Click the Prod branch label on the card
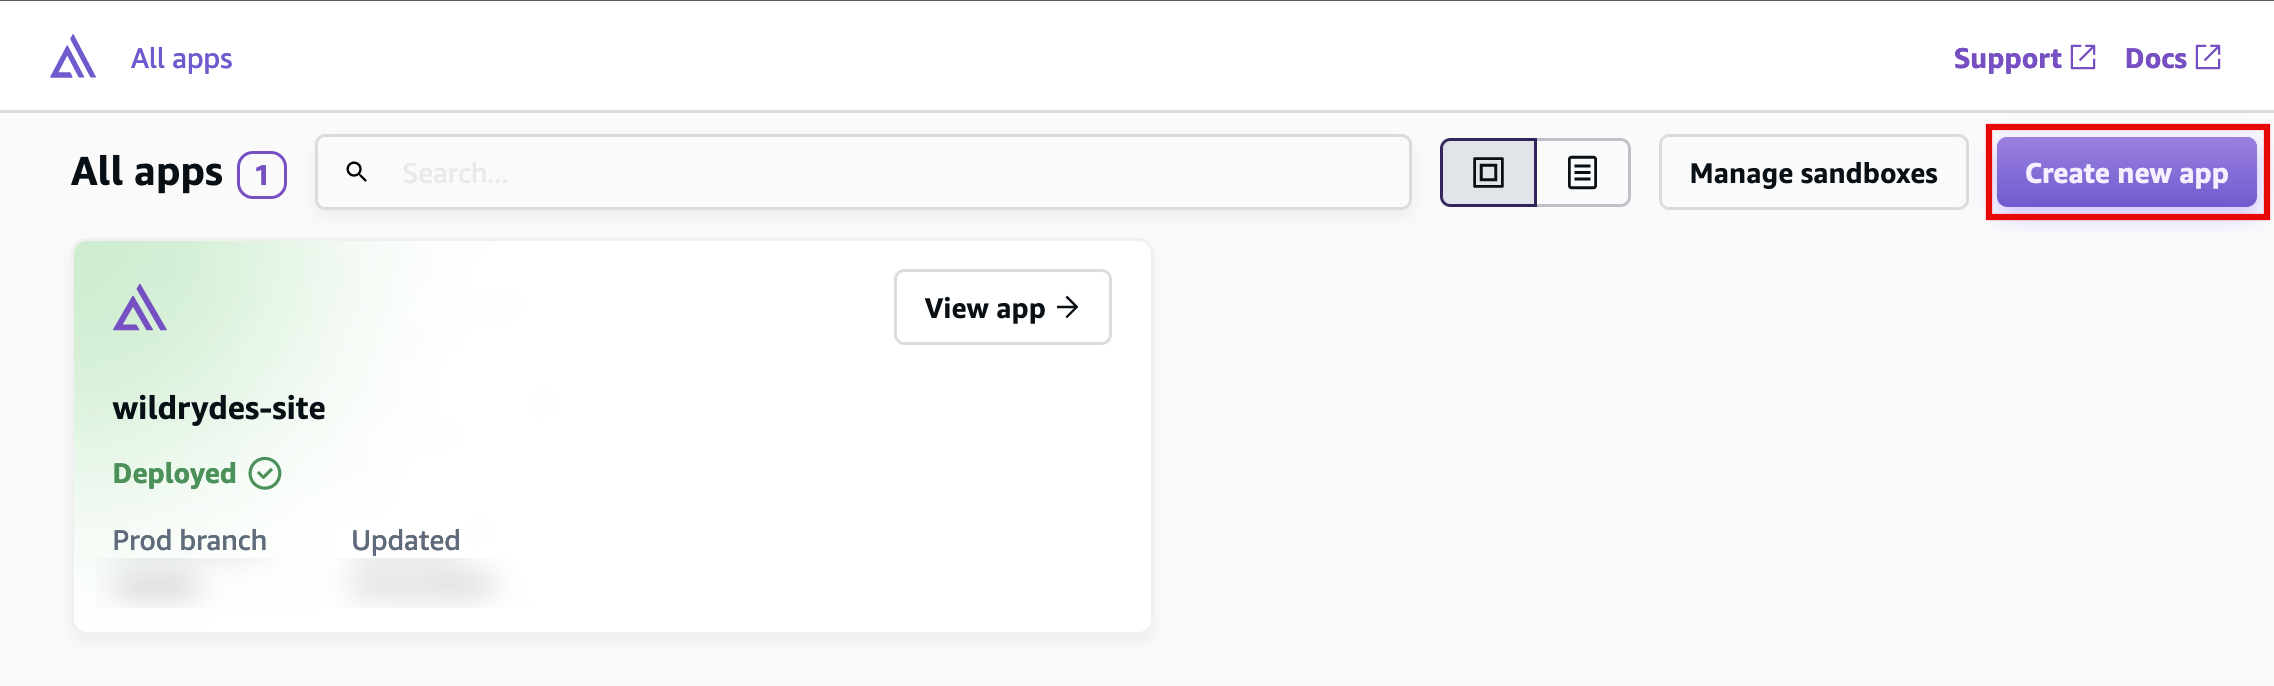 pos(189,540)
